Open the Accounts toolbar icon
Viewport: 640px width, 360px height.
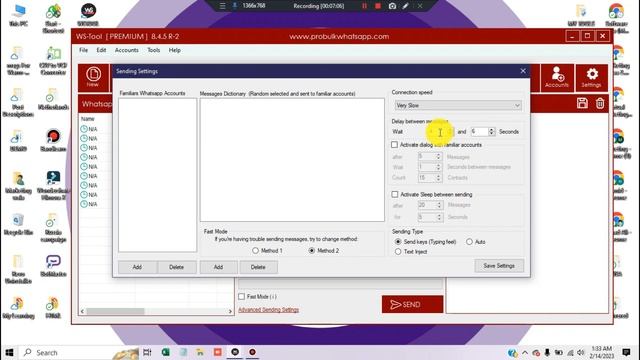(x=557, y=77)
